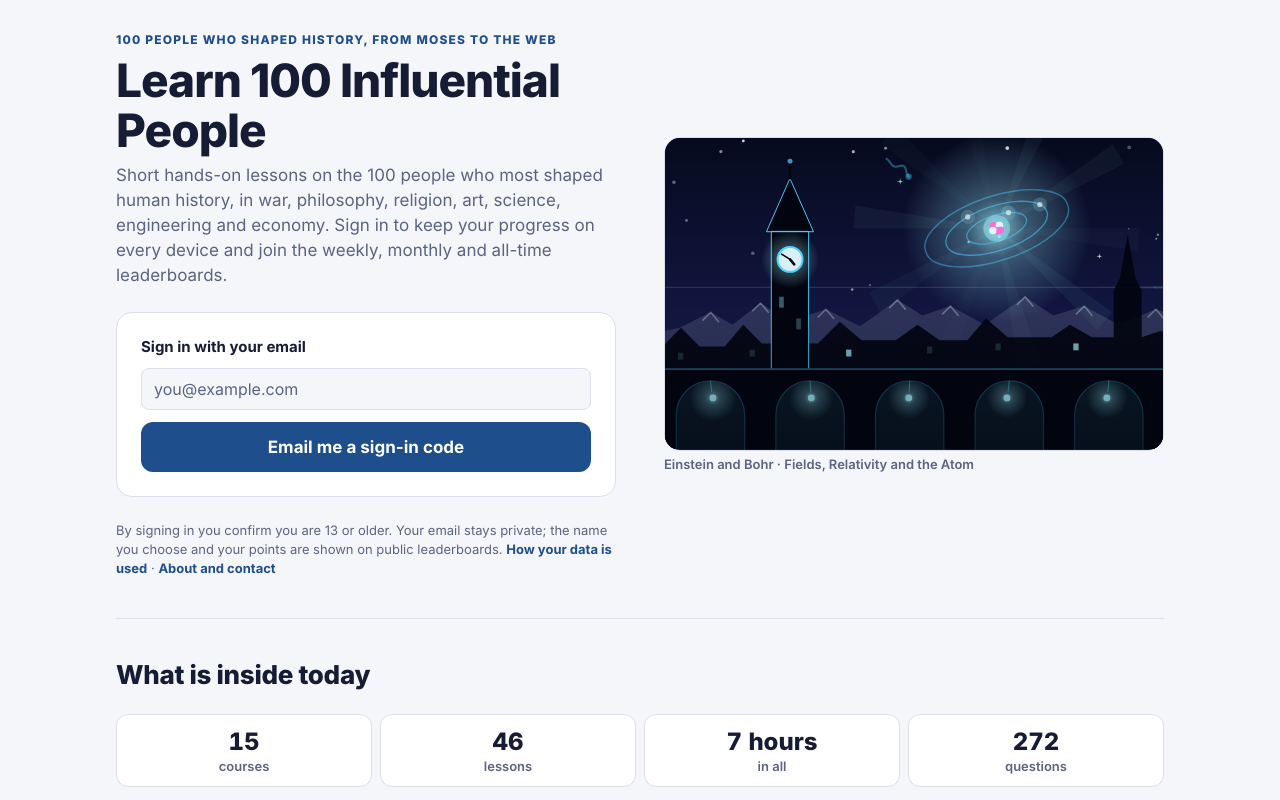The image size is (1280, 800).
Task: Click the 'Learn 100 Influential People' heading
Action: click(338, 106)
